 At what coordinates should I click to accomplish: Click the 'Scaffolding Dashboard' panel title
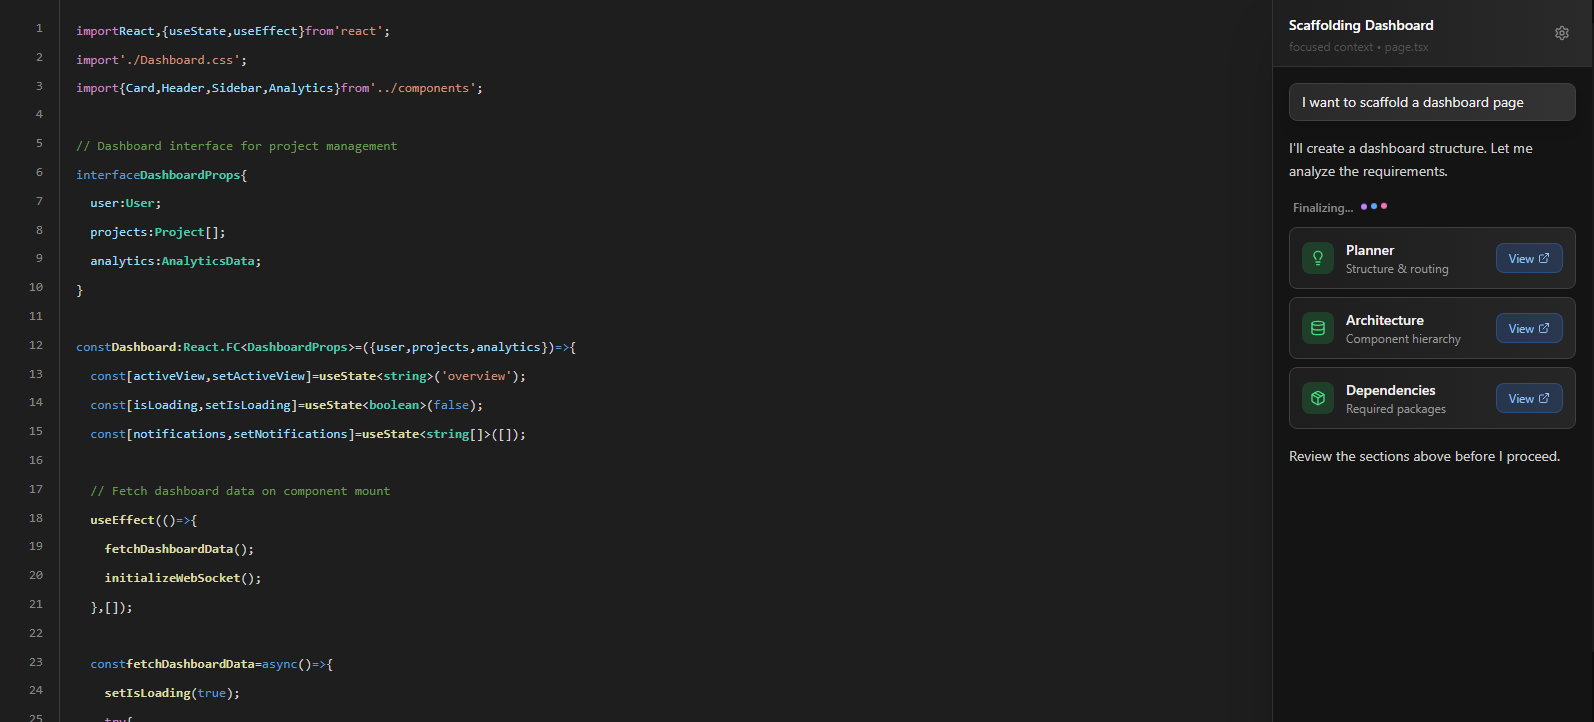coord(1361,25)
